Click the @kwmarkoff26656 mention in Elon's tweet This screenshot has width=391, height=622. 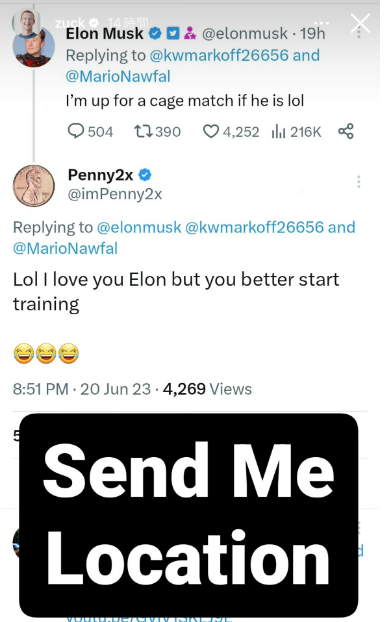pos(219,55)
